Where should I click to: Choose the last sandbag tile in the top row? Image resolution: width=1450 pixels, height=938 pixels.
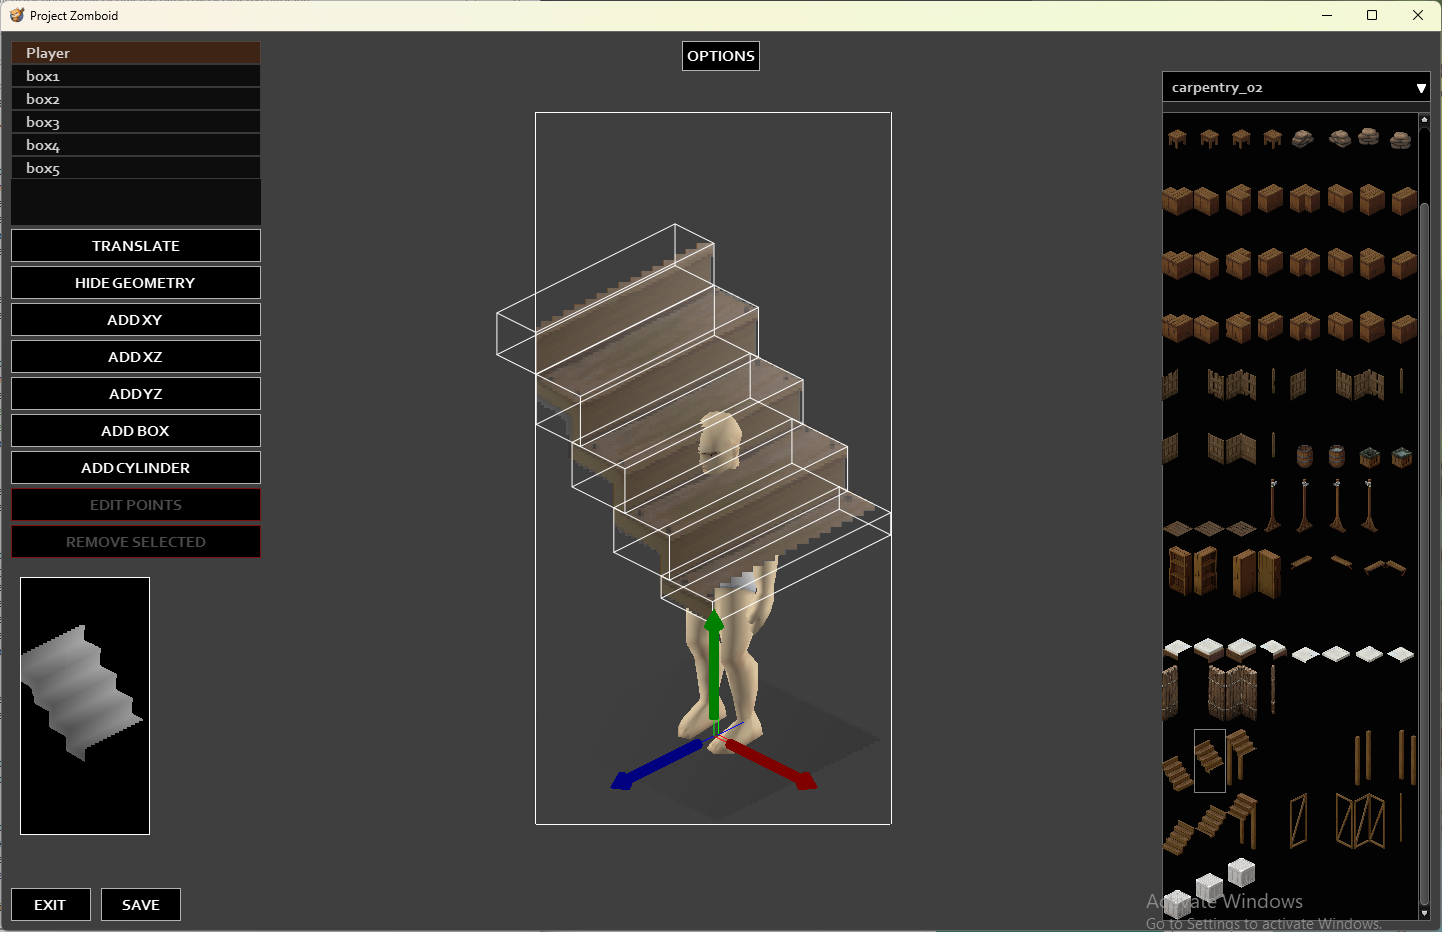[1401, 140]
